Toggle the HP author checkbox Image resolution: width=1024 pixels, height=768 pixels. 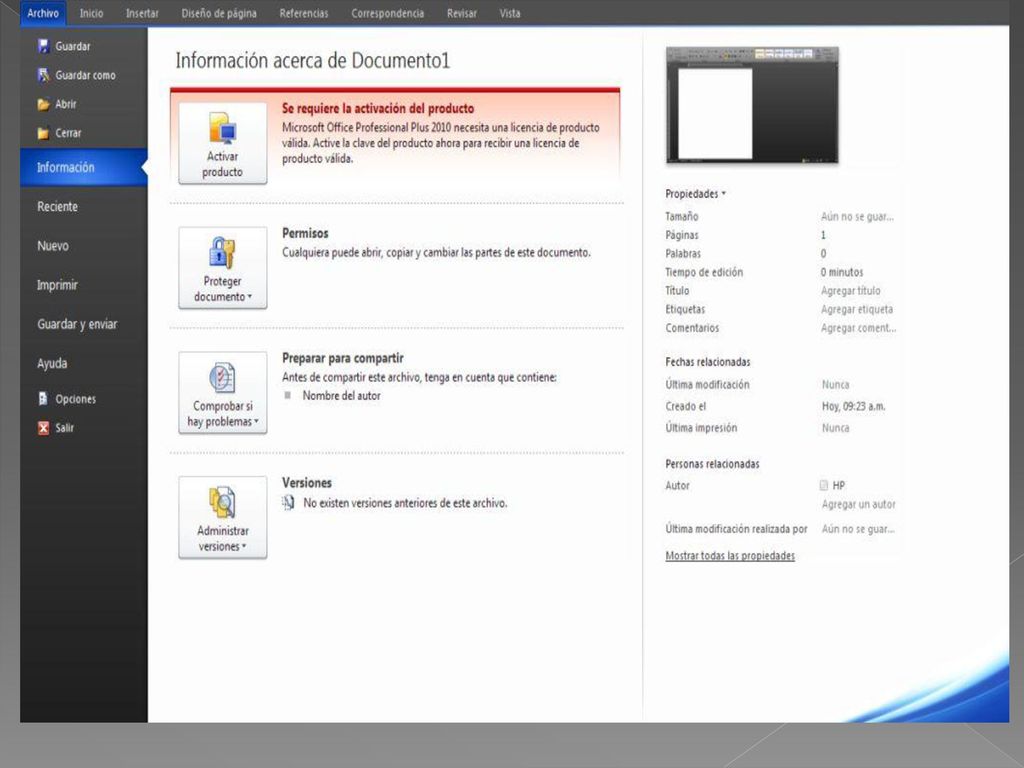coord(824,485)
